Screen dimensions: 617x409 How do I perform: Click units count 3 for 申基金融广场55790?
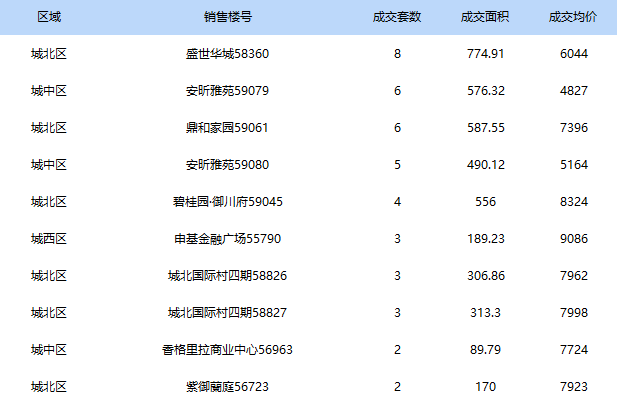(397, 239)
